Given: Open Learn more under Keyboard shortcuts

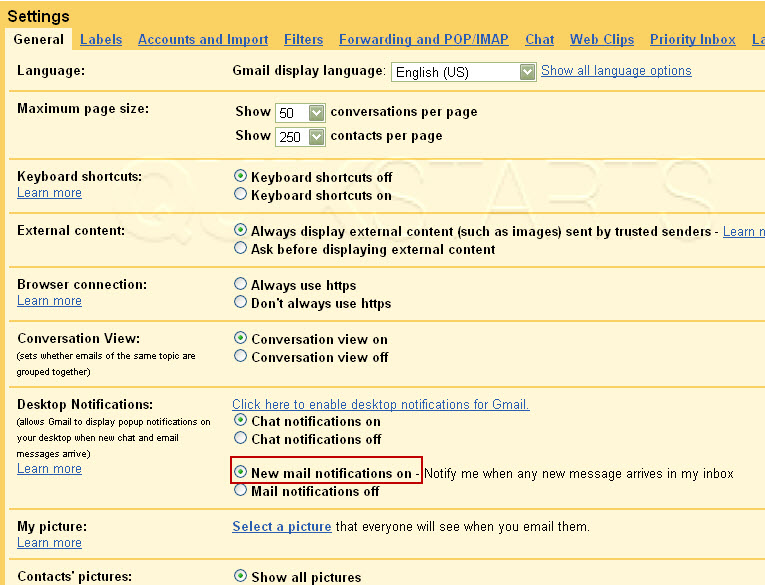Looking at the screenshot, I should (49, 193).
